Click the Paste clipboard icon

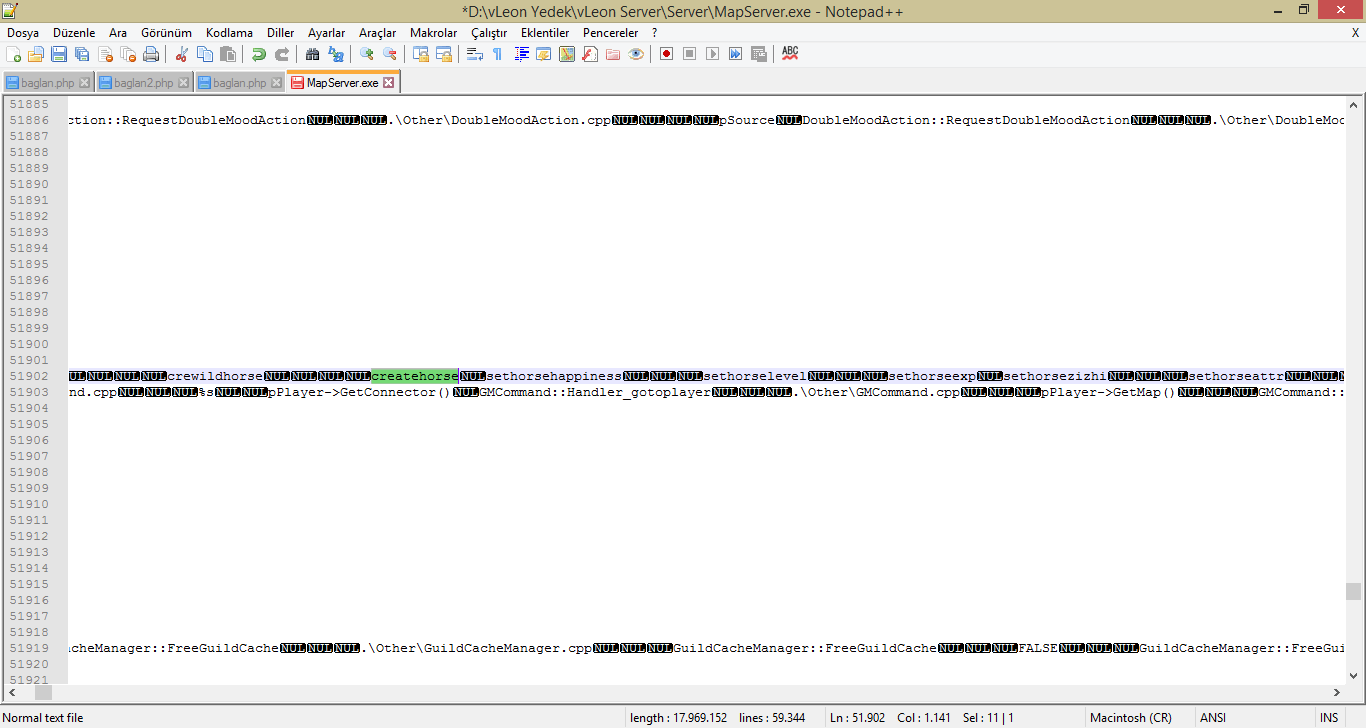click(x=228, y=54)
